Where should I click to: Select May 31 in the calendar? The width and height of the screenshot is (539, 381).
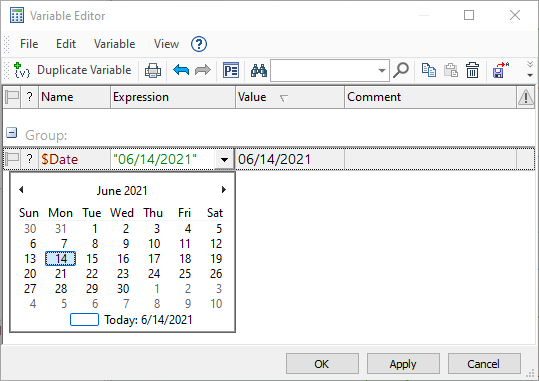coord(61,229)
